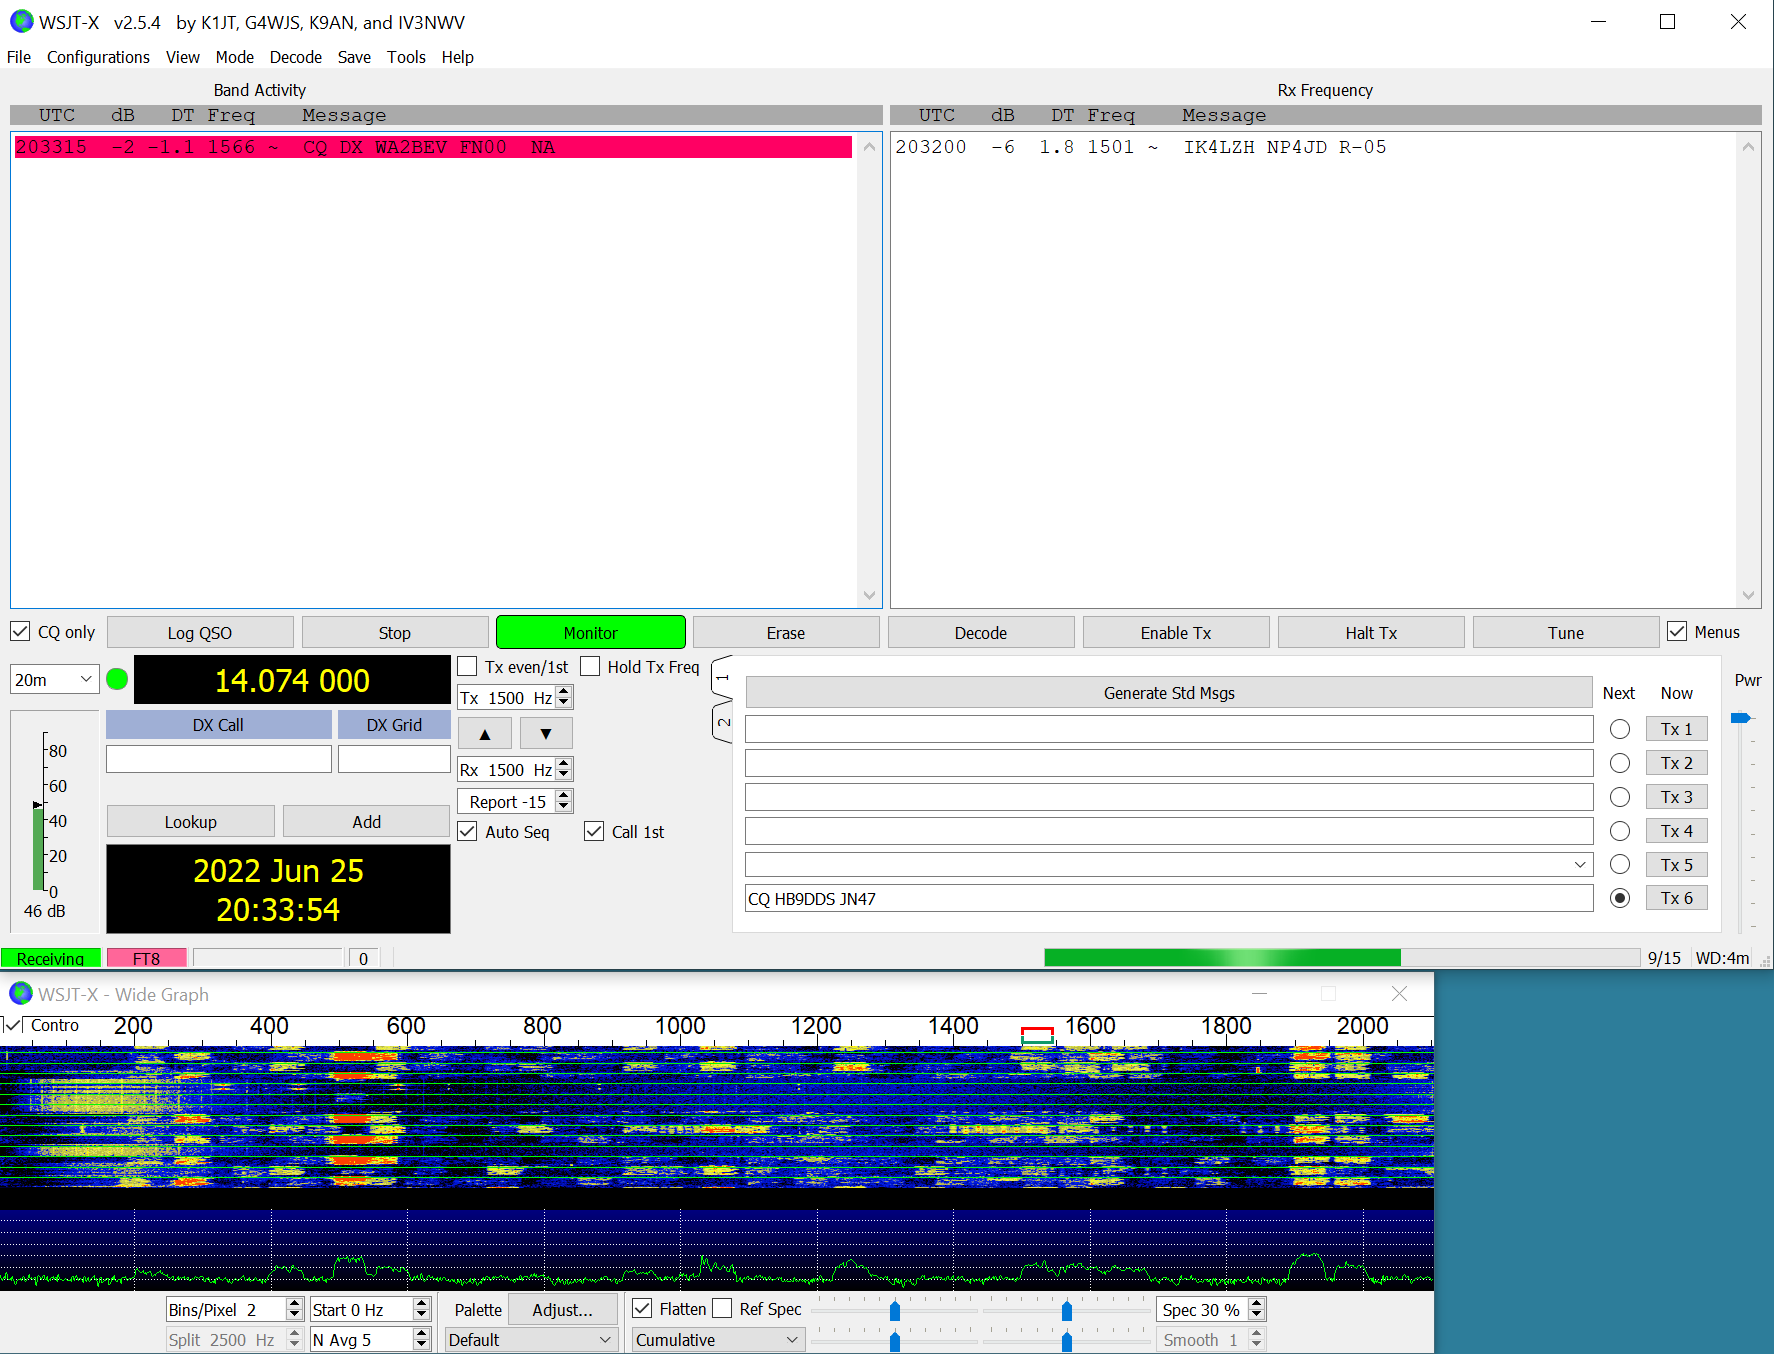Uncheck Flatten in Wide Graph
1774x1354 pixels.
click(x=643, y=1308)
